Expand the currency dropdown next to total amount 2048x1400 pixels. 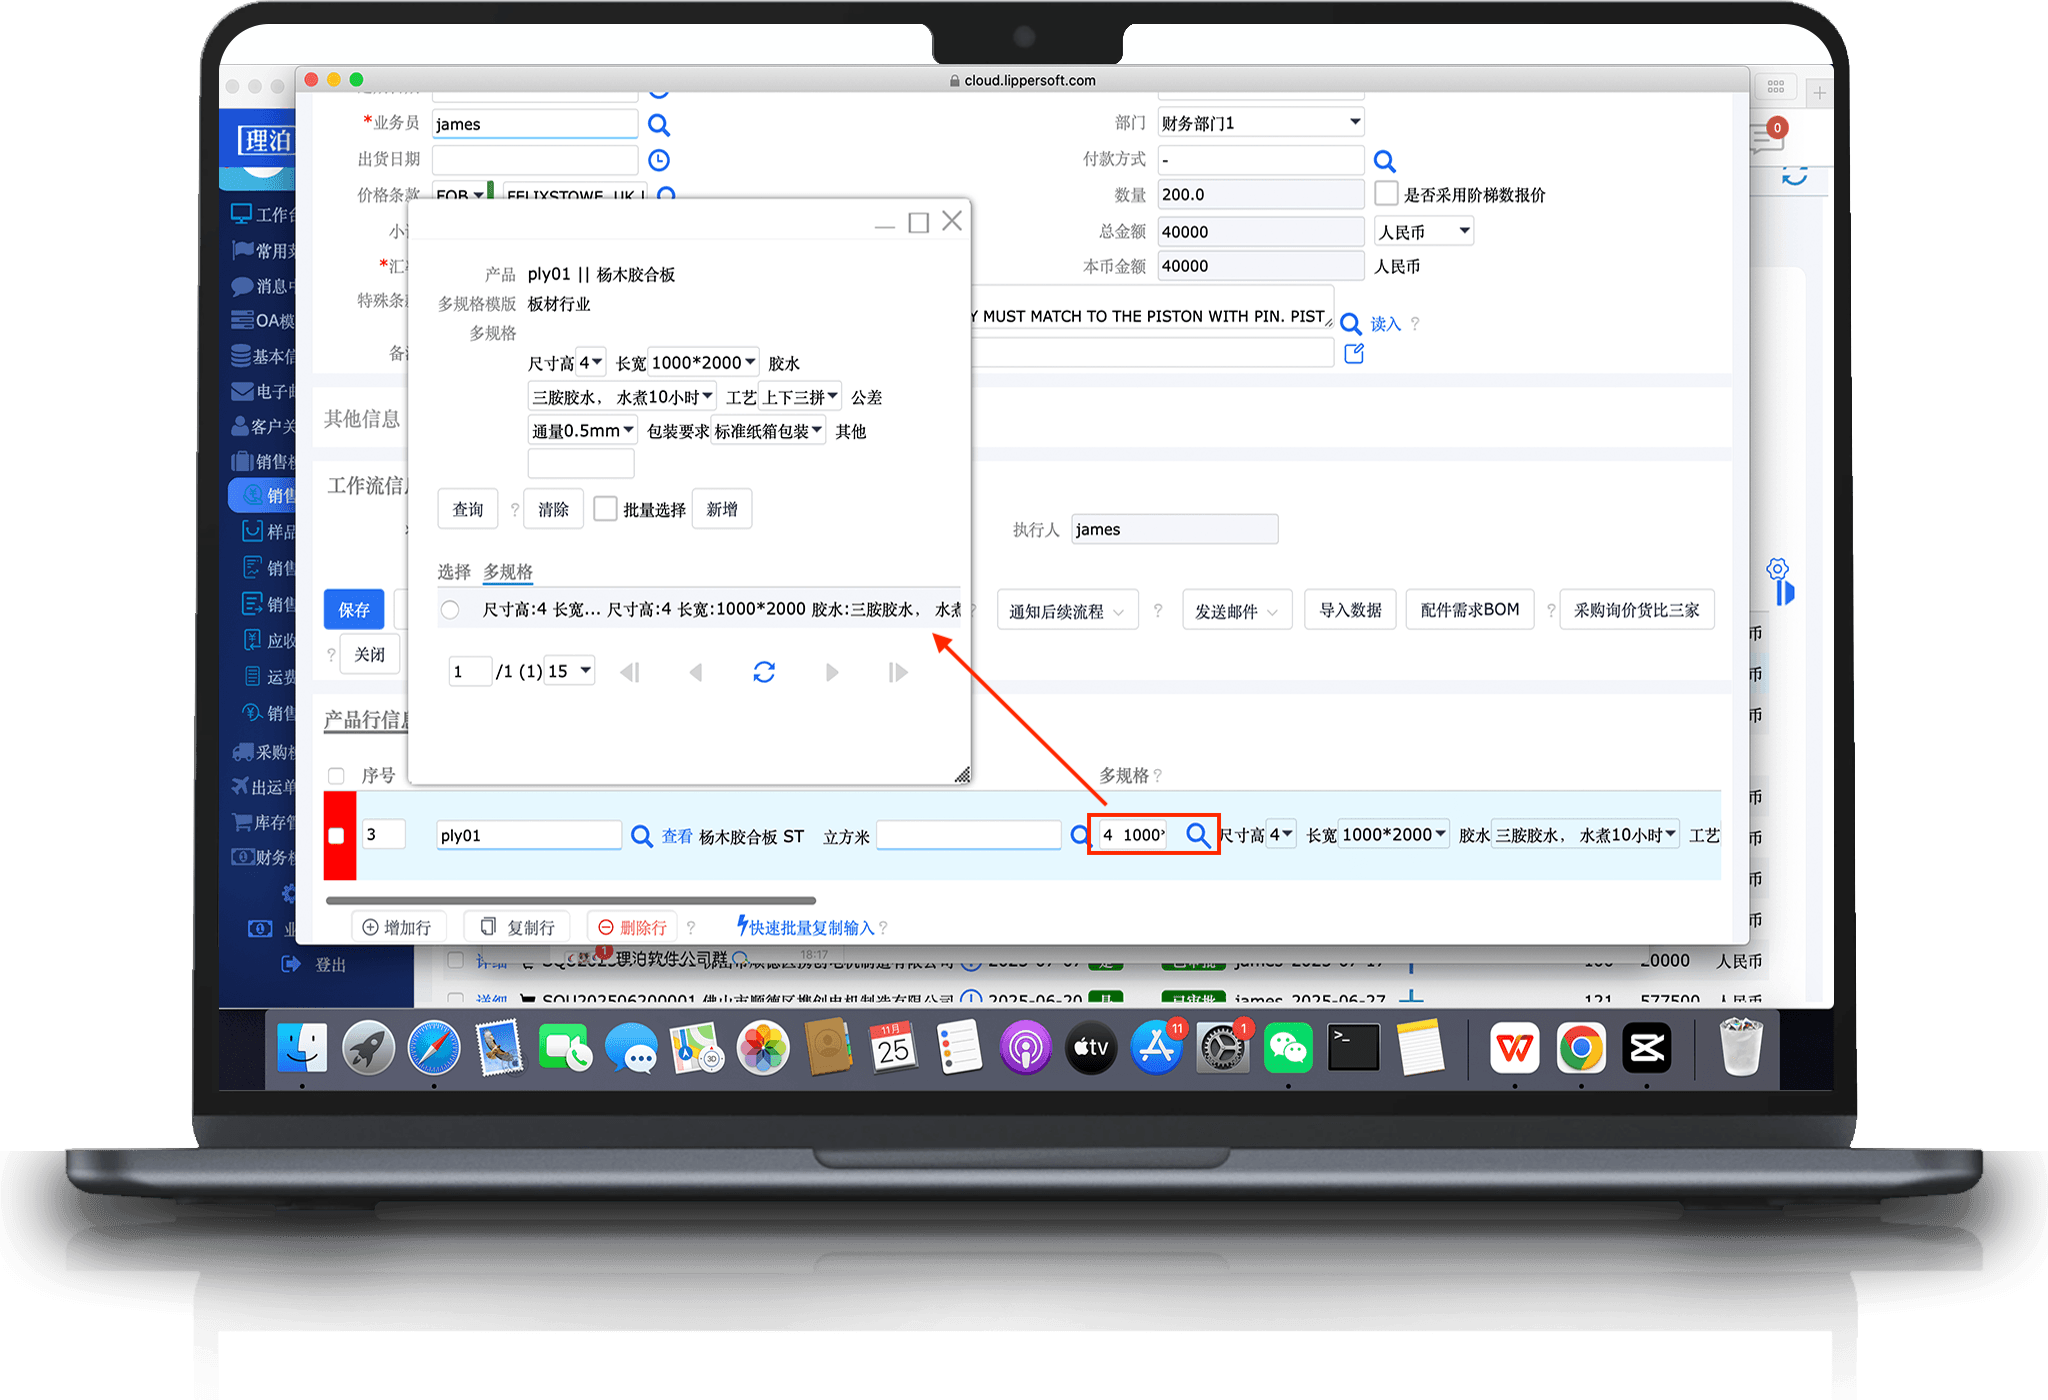(1424, 231)
